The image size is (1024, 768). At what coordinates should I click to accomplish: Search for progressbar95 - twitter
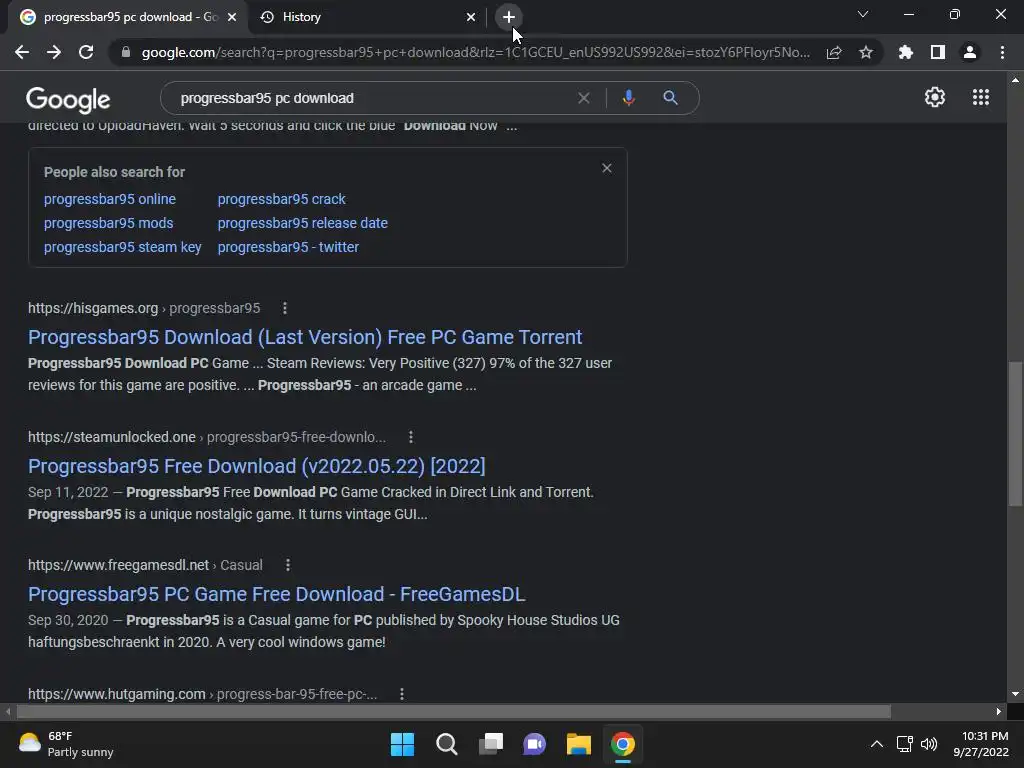tap(288, 248)
